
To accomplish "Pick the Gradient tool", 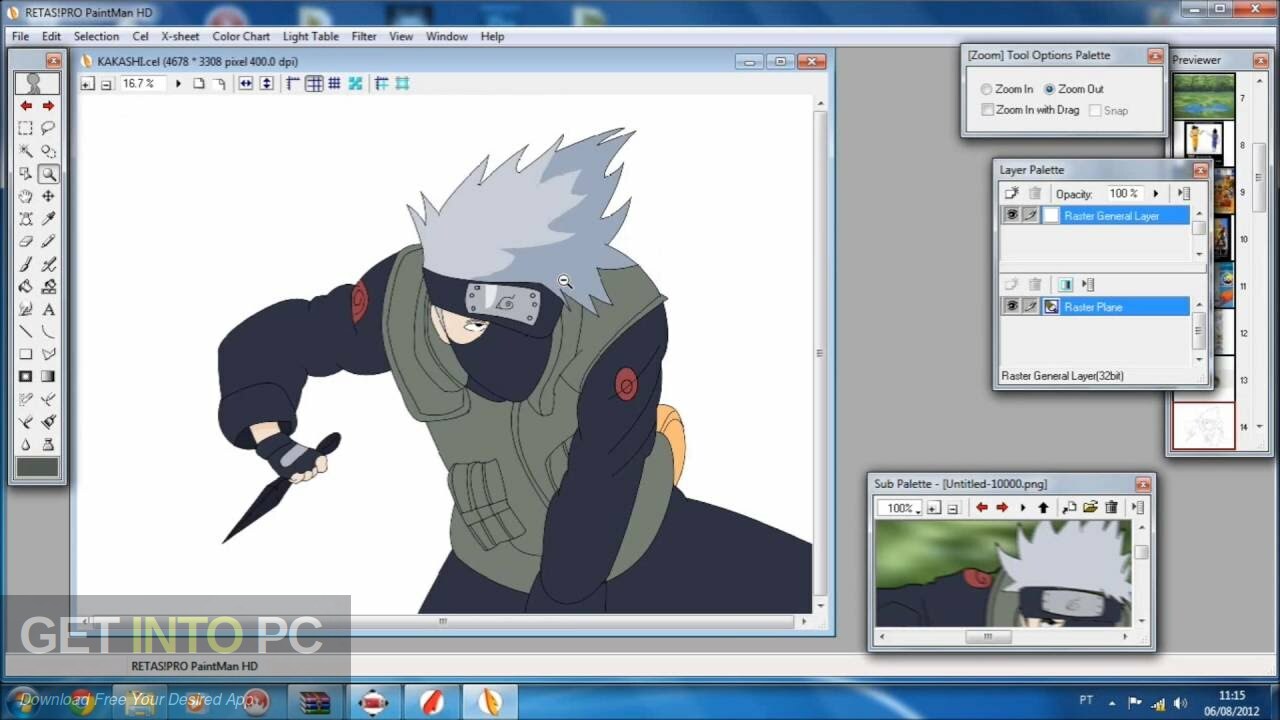I will (48, 376).
